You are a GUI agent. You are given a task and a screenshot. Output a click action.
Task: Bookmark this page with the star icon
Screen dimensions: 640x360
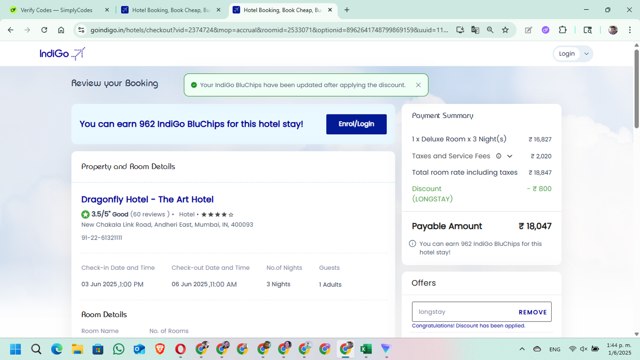505,30
